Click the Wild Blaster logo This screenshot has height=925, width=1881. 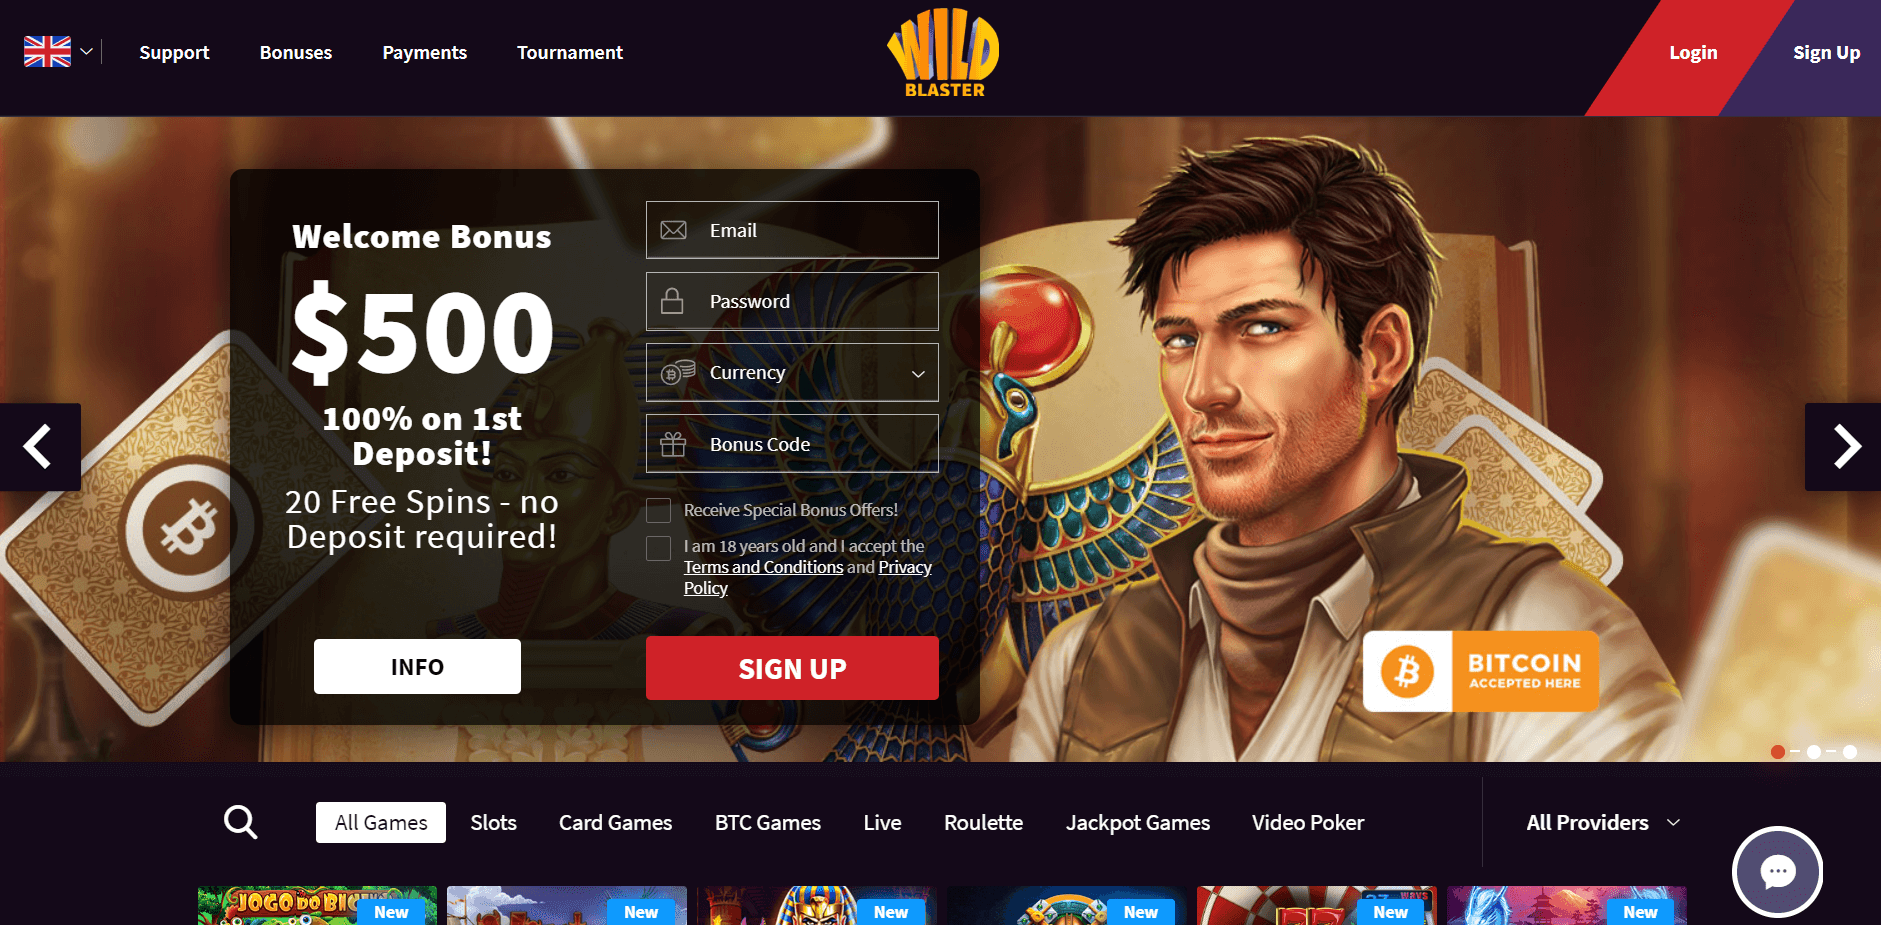[x=943, y=53]
